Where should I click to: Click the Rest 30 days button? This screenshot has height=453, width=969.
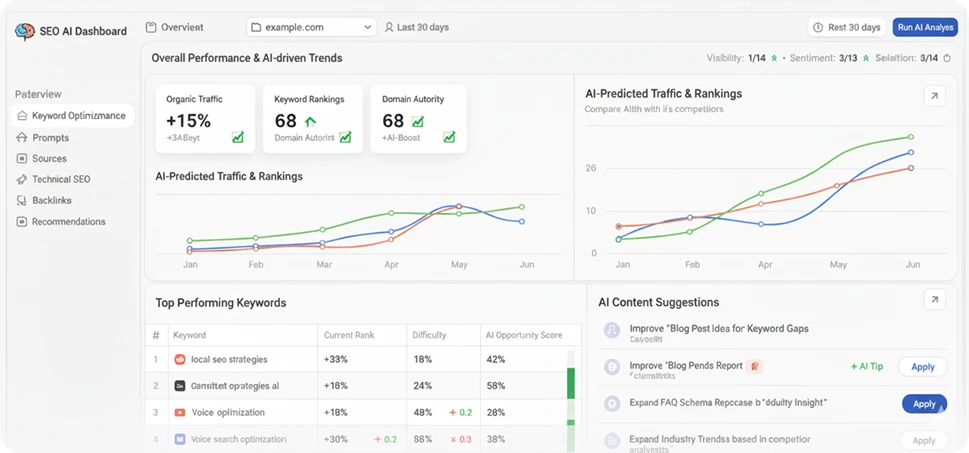(847, 27)
